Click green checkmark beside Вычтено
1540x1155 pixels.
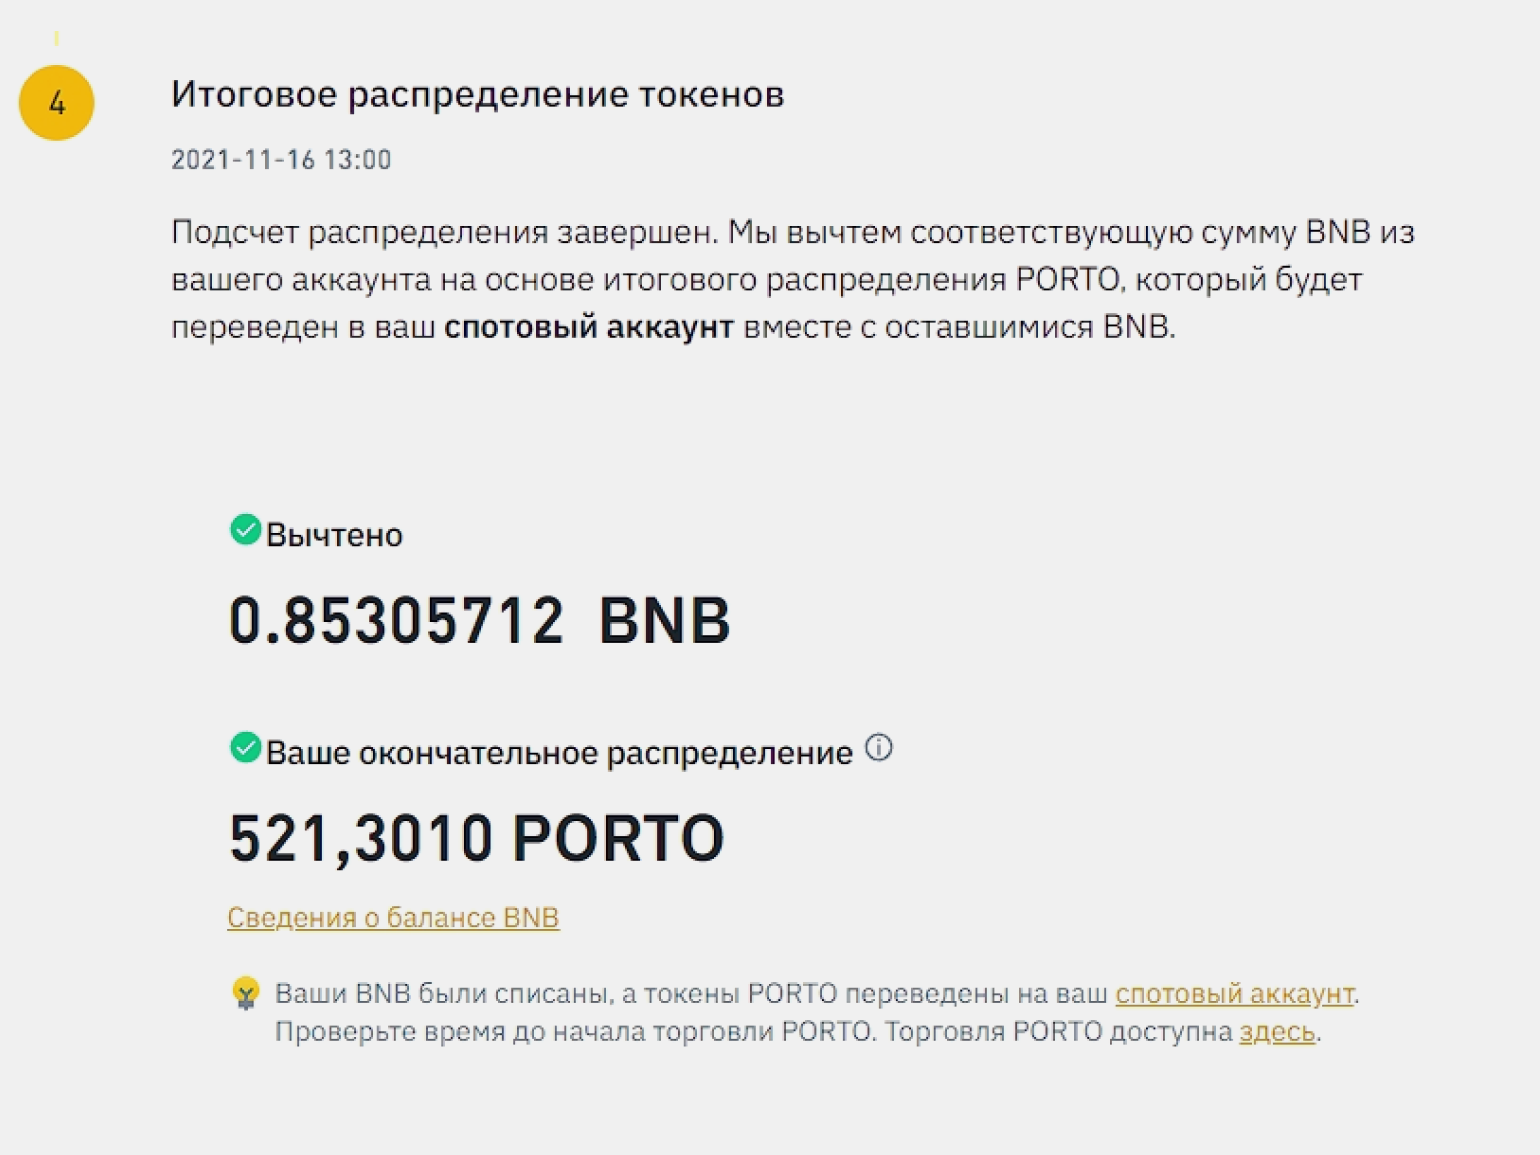point(245,530)
